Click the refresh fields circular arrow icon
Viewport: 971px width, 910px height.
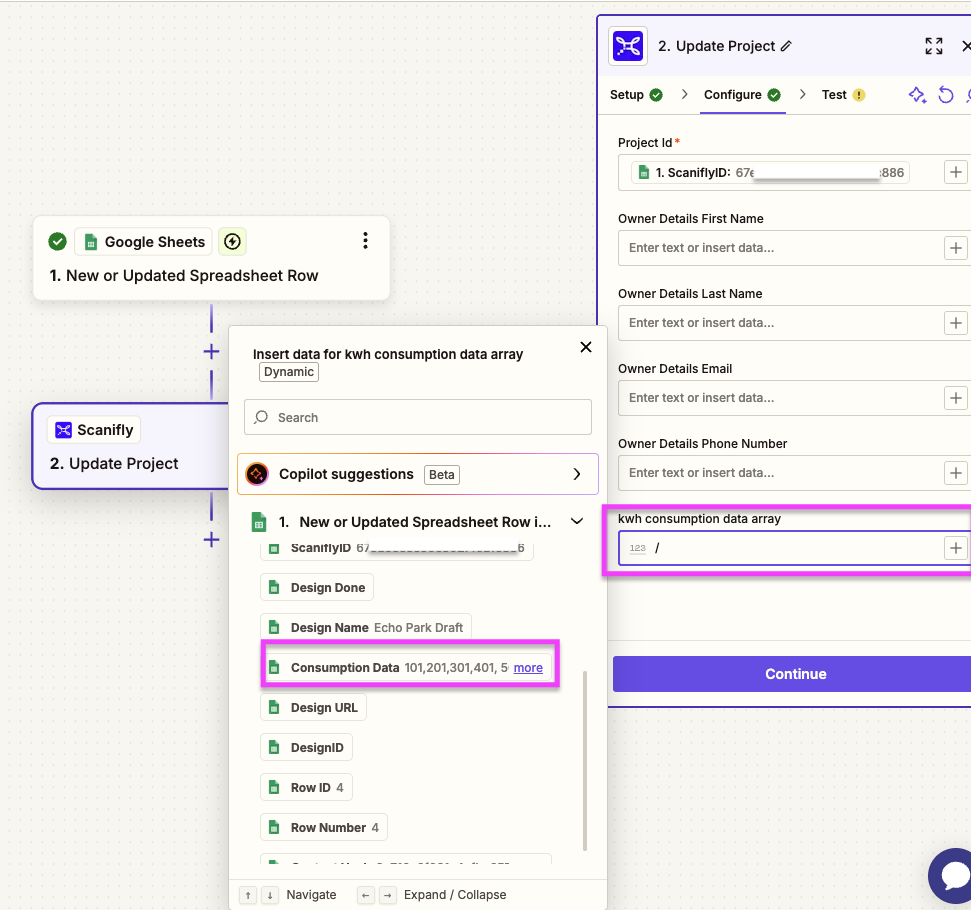[946, 95]
